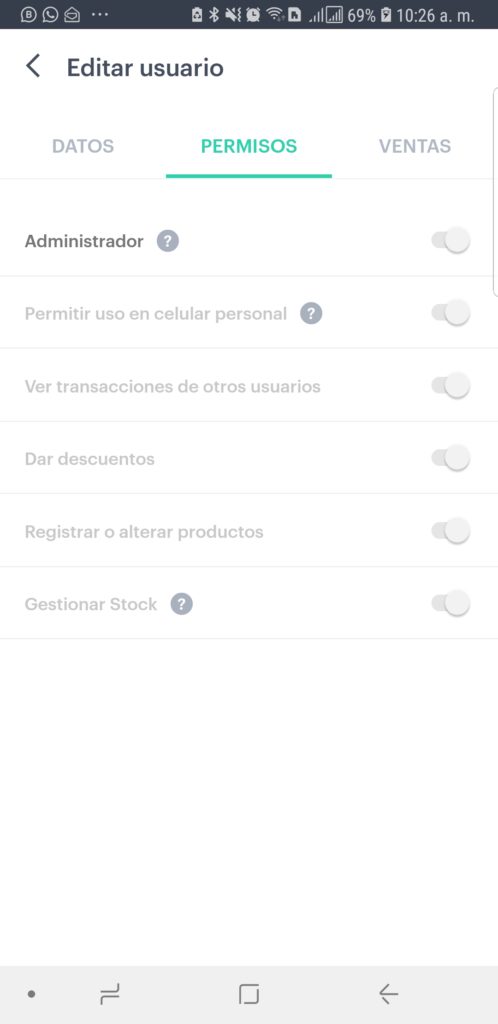Switch to the DATOS tab
Screen dimensions: 498x1024
coord(83,146)
